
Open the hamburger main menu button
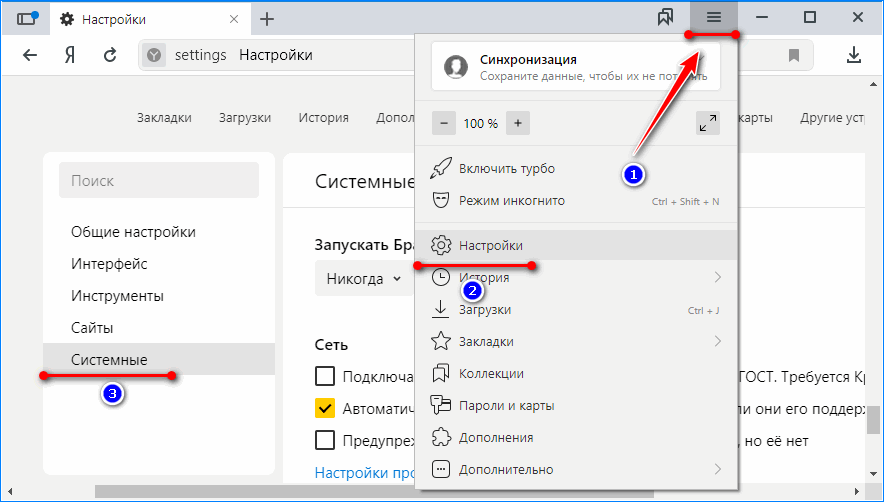(714, 18)
